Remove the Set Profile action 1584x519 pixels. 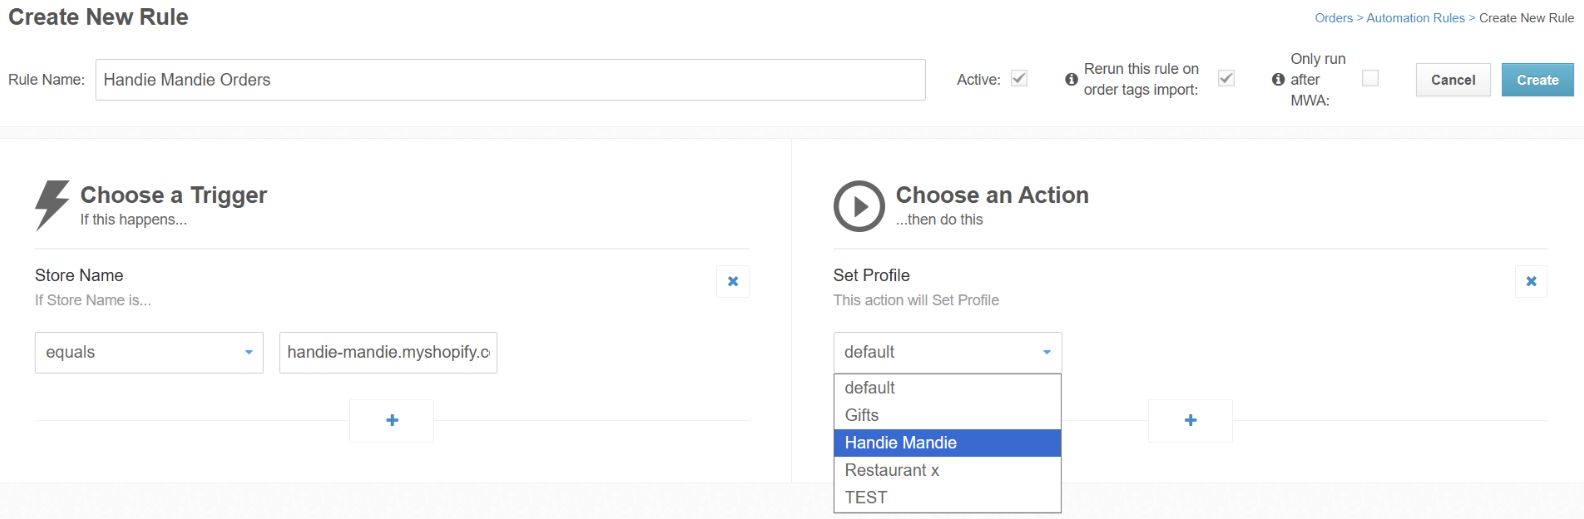click(1531, 282)
